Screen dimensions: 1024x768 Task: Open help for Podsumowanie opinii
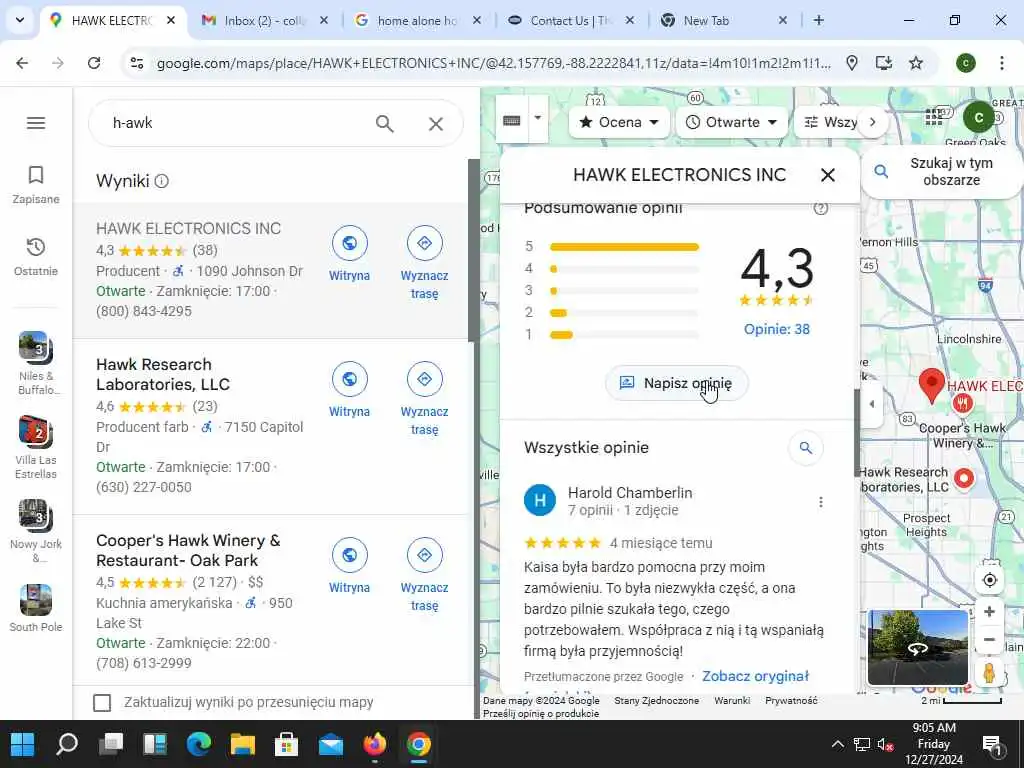click(x=821, y=209)
